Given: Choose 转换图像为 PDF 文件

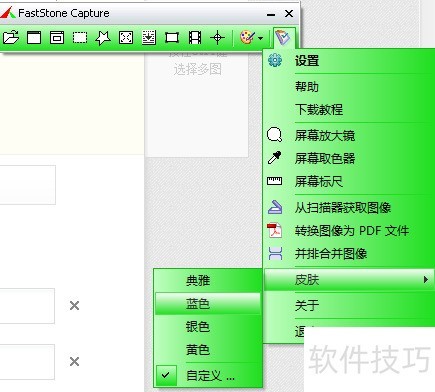Looking at the screenshot, I should pos(349,231).
